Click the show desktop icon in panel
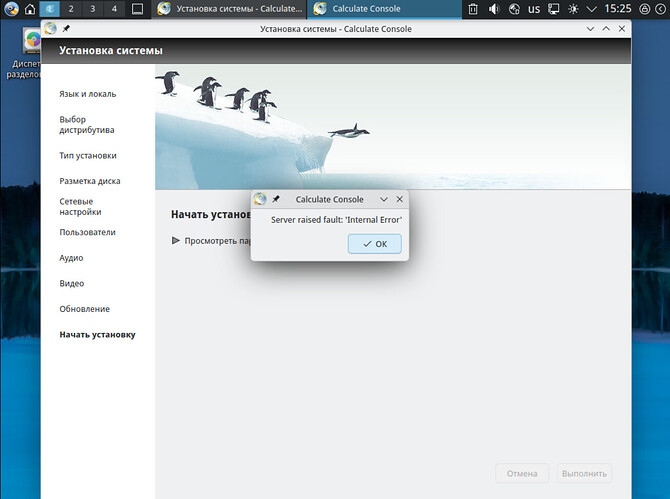Screen dimensions: 670x499 (x=137, y=9)
